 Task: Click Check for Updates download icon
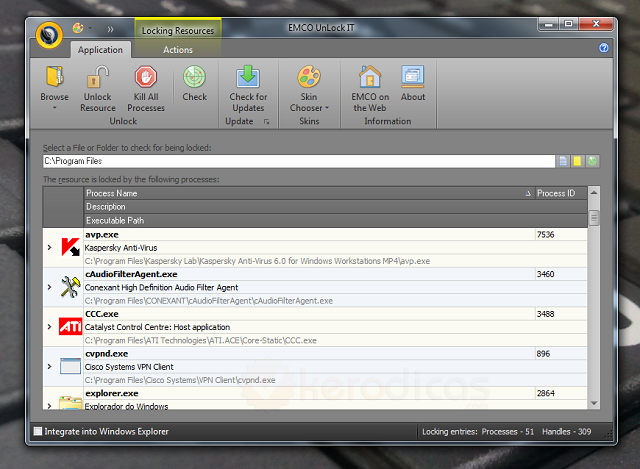pos(248,76)
